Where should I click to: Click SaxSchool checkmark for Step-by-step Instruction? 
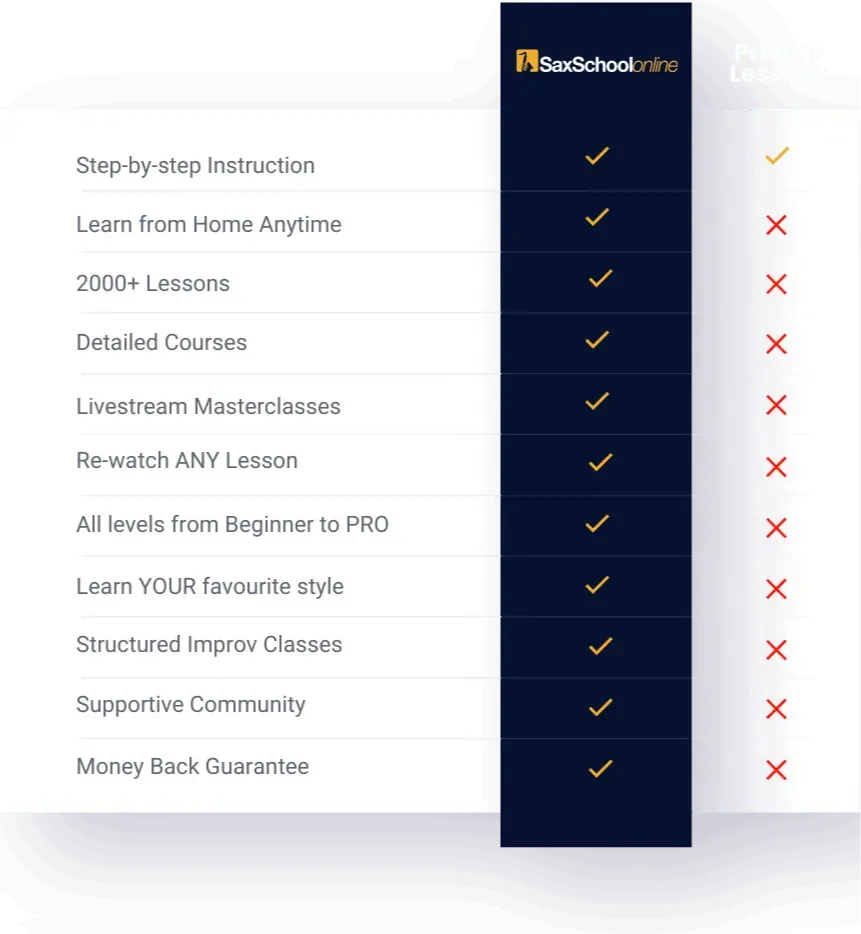[x=597, y=156]
